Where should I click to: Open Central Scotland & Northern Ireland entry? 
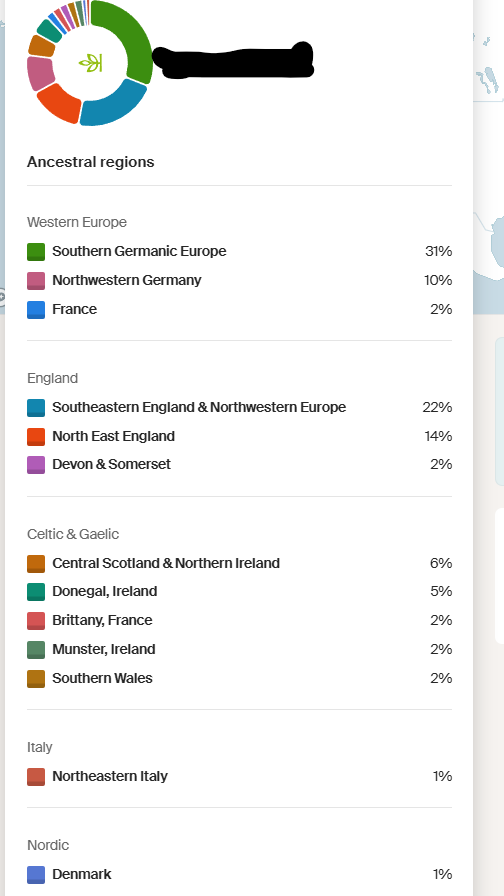[x=239, y=563]
